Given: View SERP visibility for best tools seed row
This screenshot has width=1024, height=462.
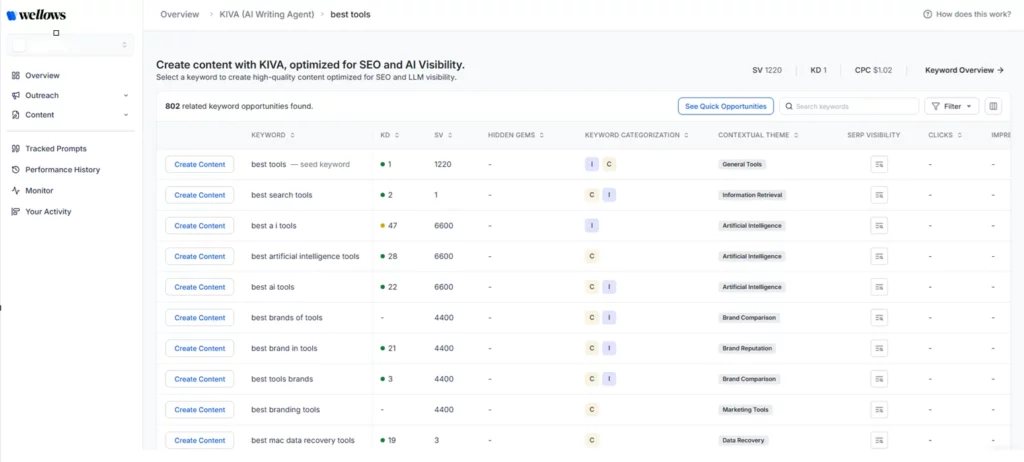Looking at the screenshot, I should (x=879, y=165).
